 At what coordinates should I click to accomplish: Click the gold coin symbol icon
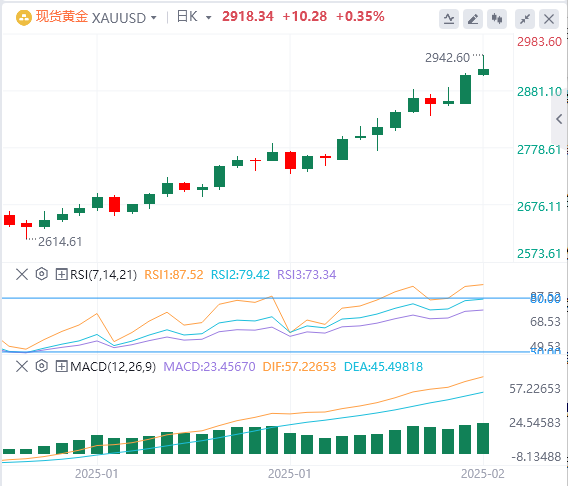tap(24, 18)
